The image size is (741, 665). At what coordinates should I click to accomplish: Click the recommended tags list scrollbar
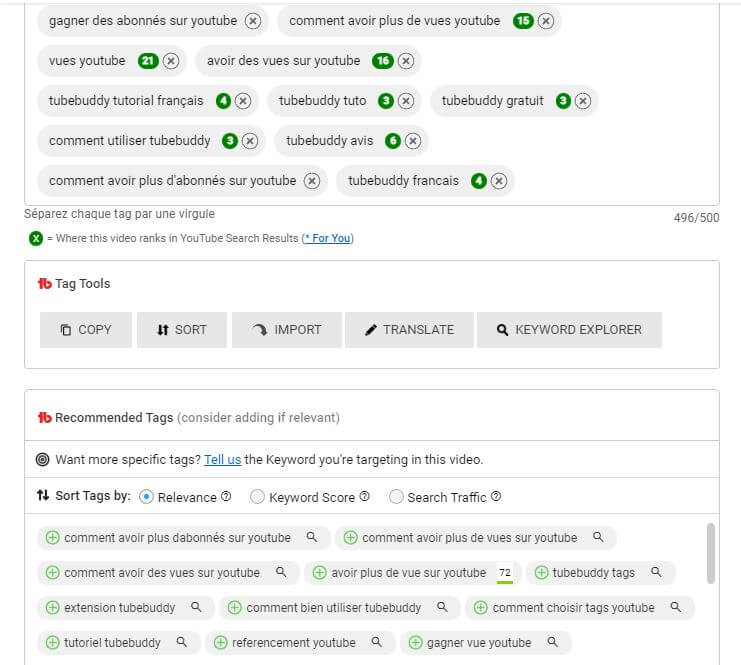coord(710,553)
